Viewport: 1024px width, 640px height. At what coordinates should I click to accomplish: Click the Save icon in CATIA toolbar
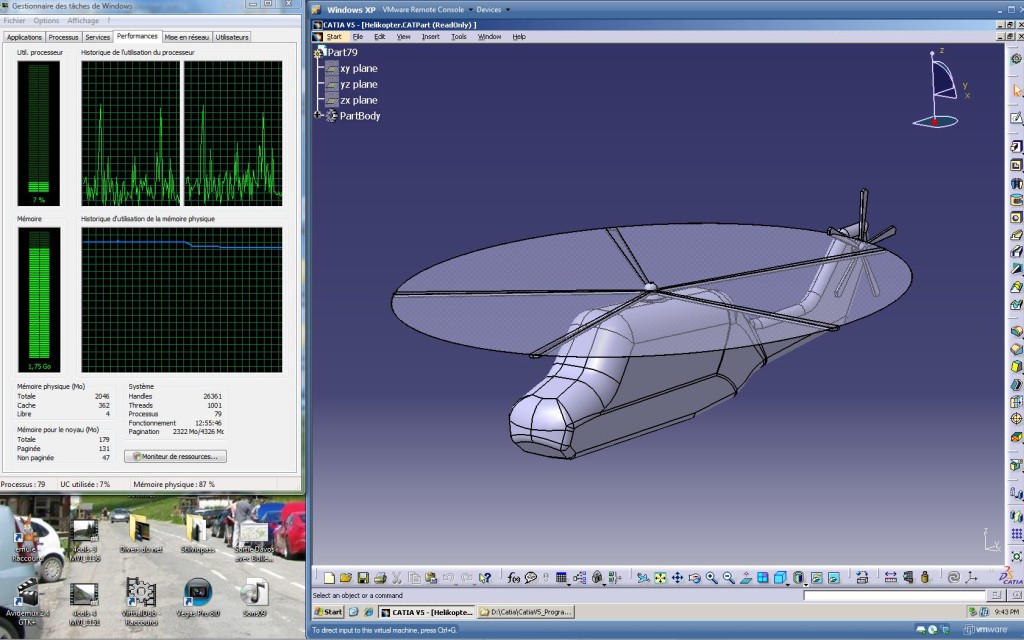tap(363, 578)
